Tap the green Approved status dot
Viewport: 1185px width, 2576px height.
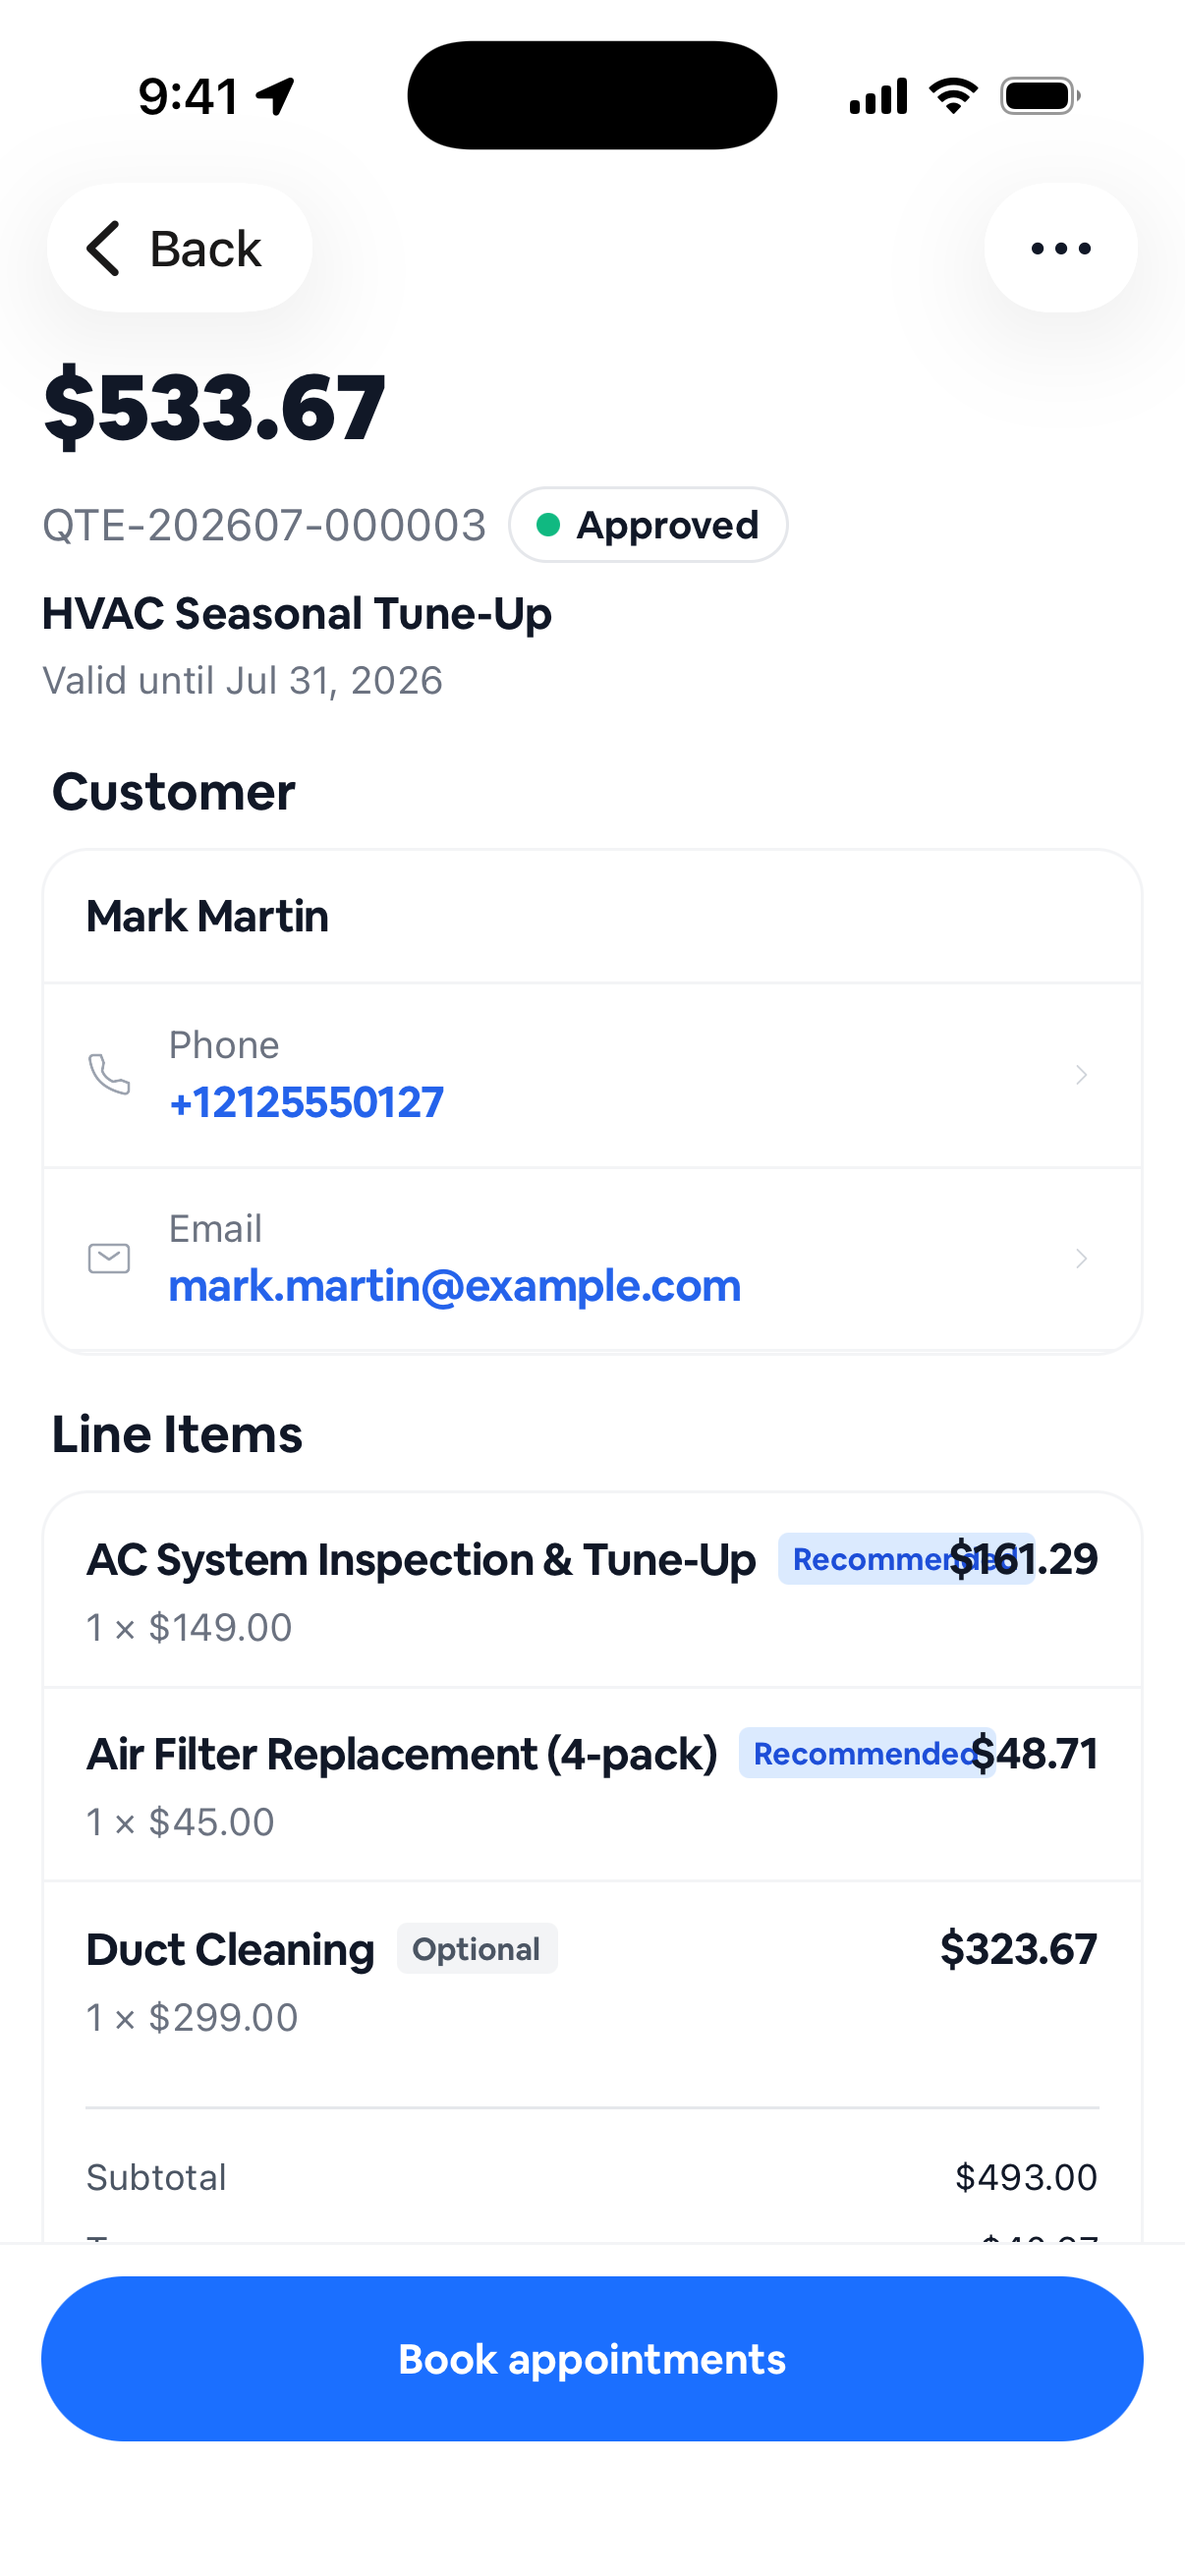[547, 525]
